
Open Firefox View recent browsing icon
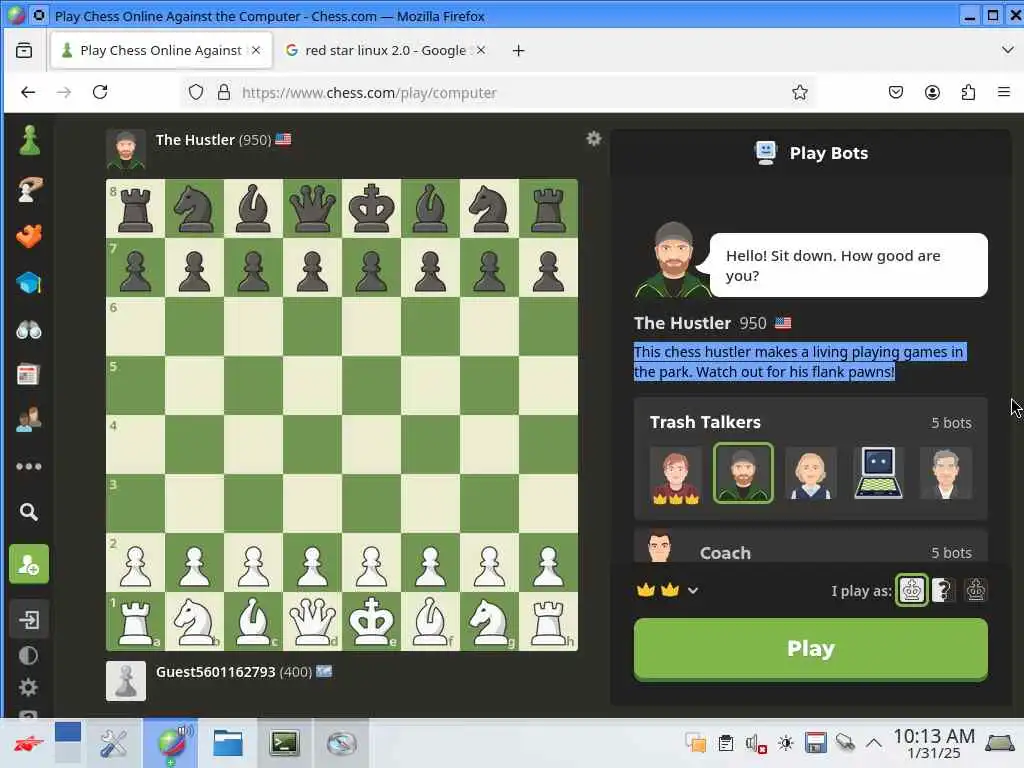click(24, 50)
